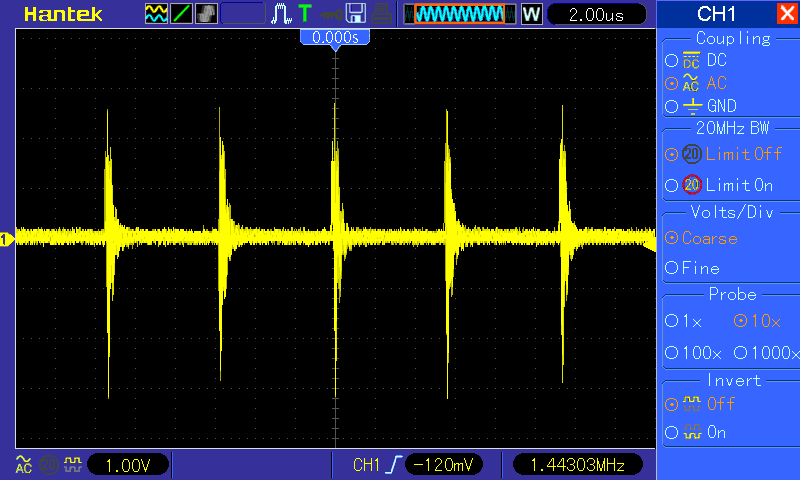This screenshot has width=800, height=480.
Task: Click the pulse trigger icon
Action: [x=281, y=14]
